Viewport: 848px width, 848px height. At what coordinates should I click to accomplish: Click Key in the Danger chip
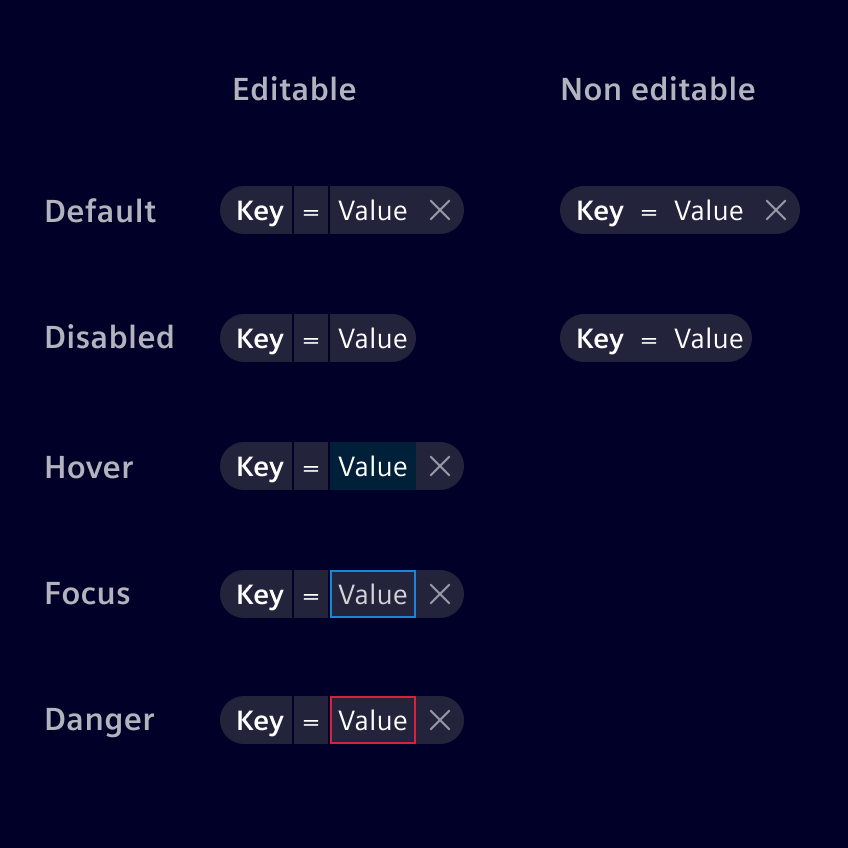259,721
